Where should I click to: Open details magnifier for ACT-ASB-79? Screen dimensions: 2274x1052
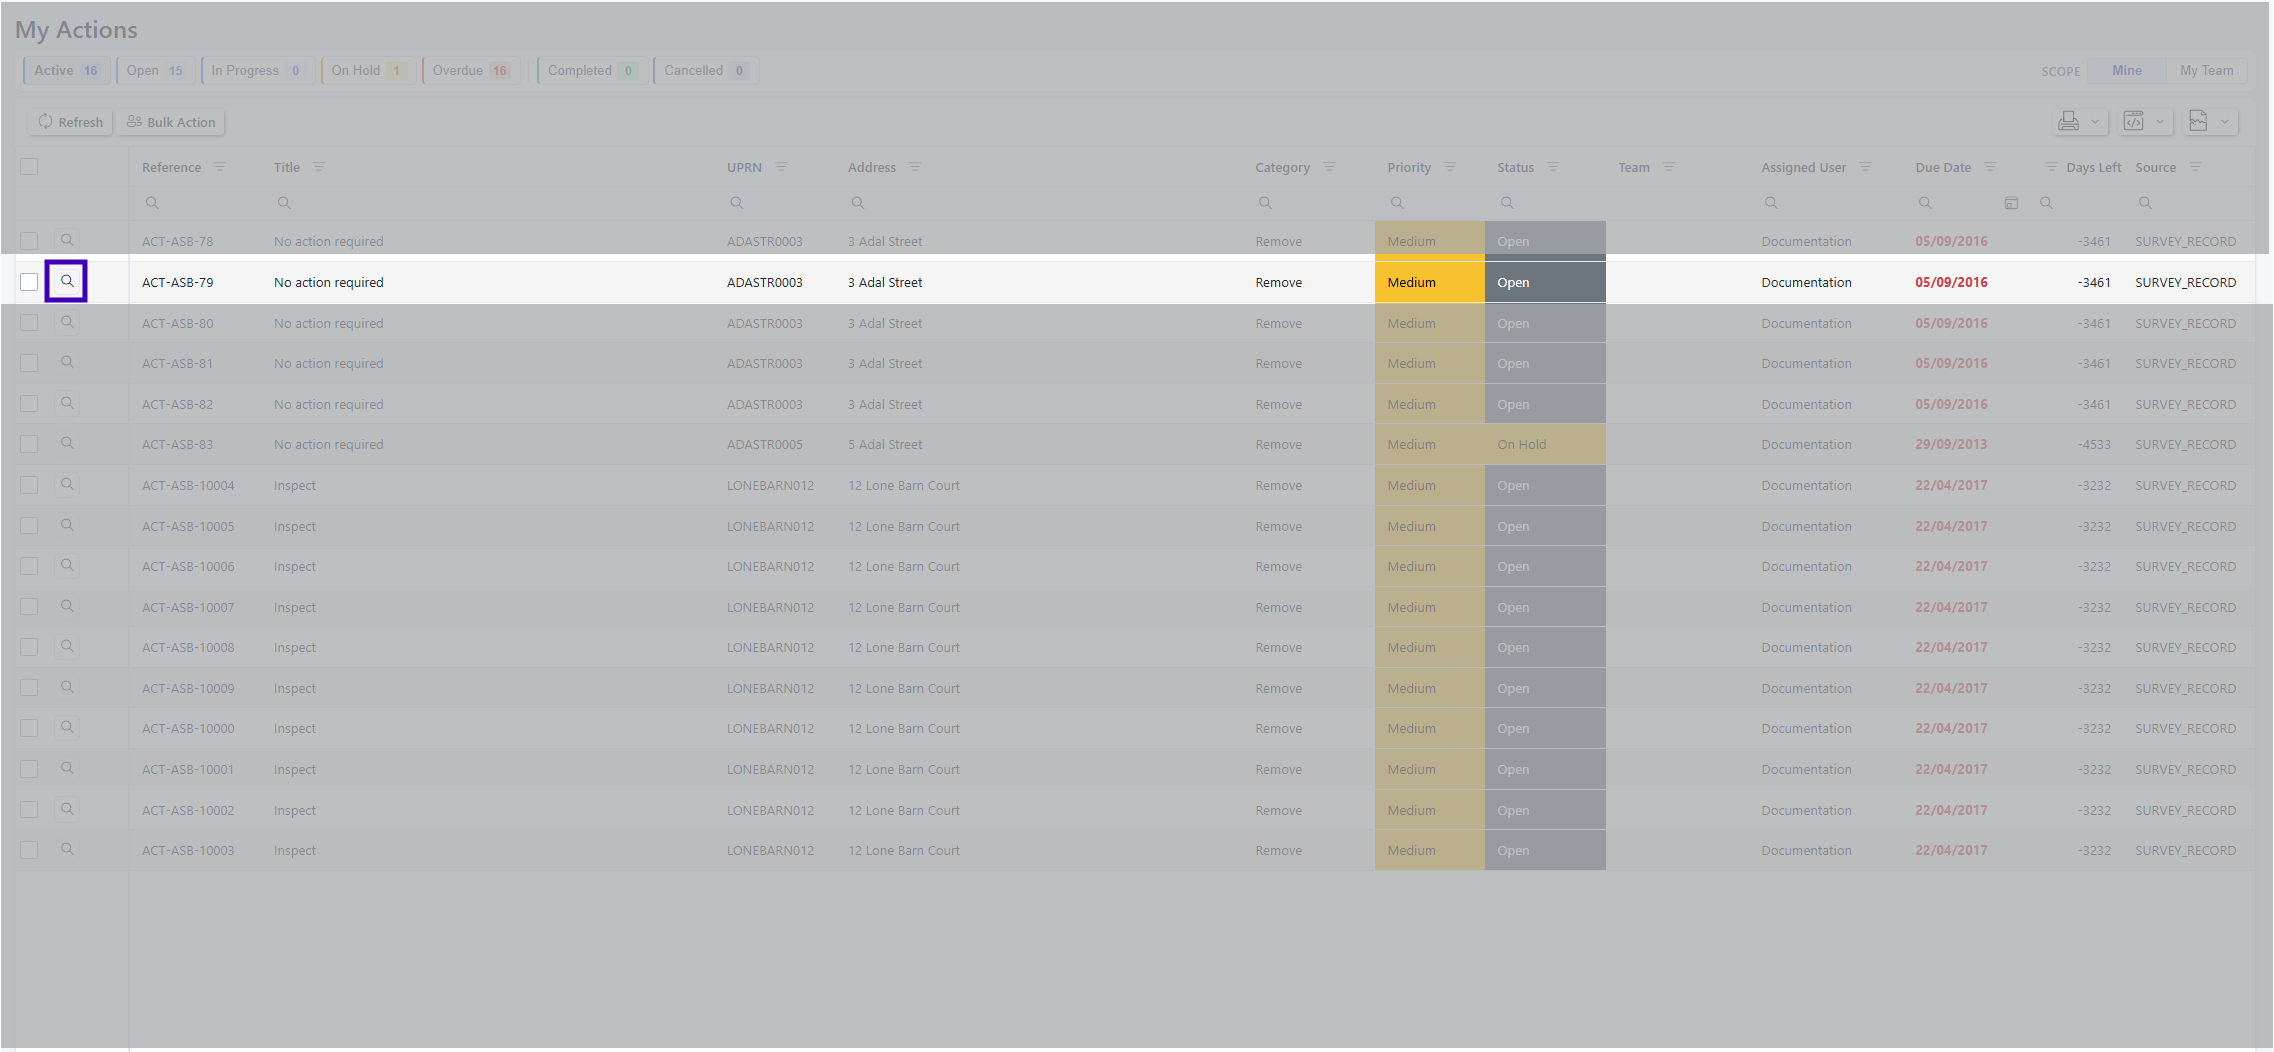tap(67, 281)
